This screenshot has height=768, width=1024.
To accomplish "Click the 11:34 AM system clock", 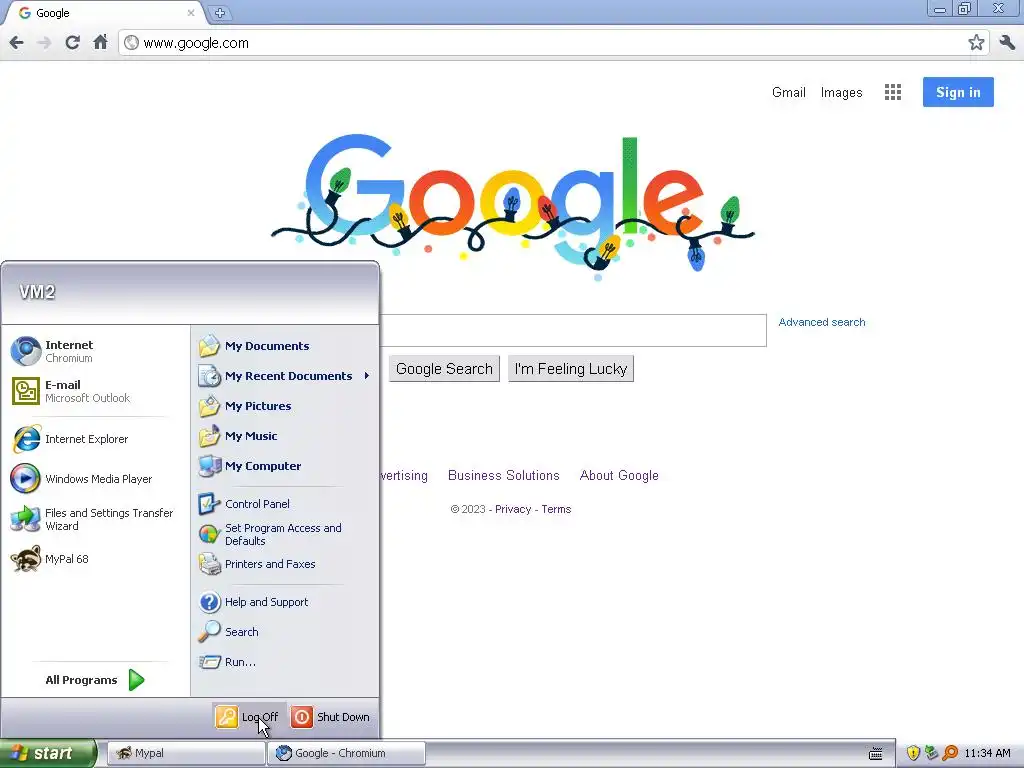I will 987,753.
